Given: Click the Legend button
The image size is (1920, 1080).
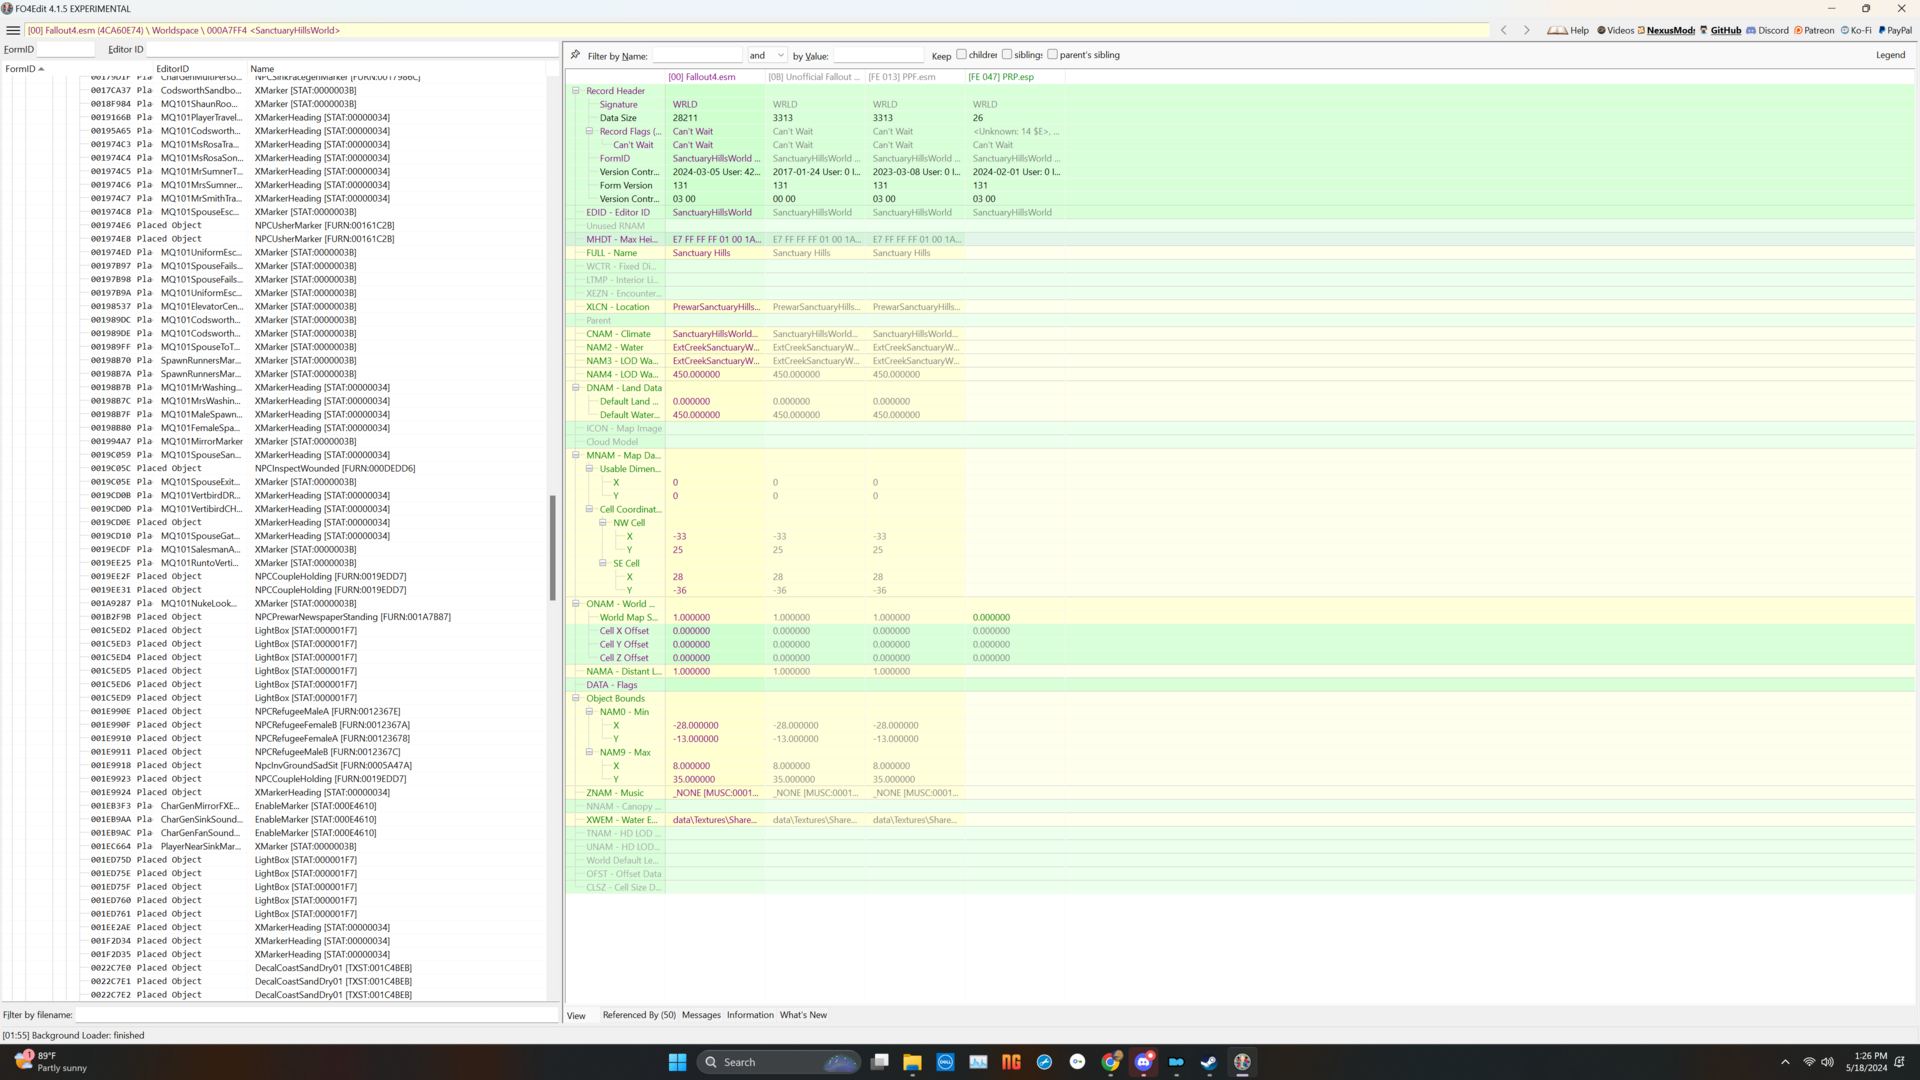Looking at the screenshot, I should pyautogui.click(x=1890, y=55).
